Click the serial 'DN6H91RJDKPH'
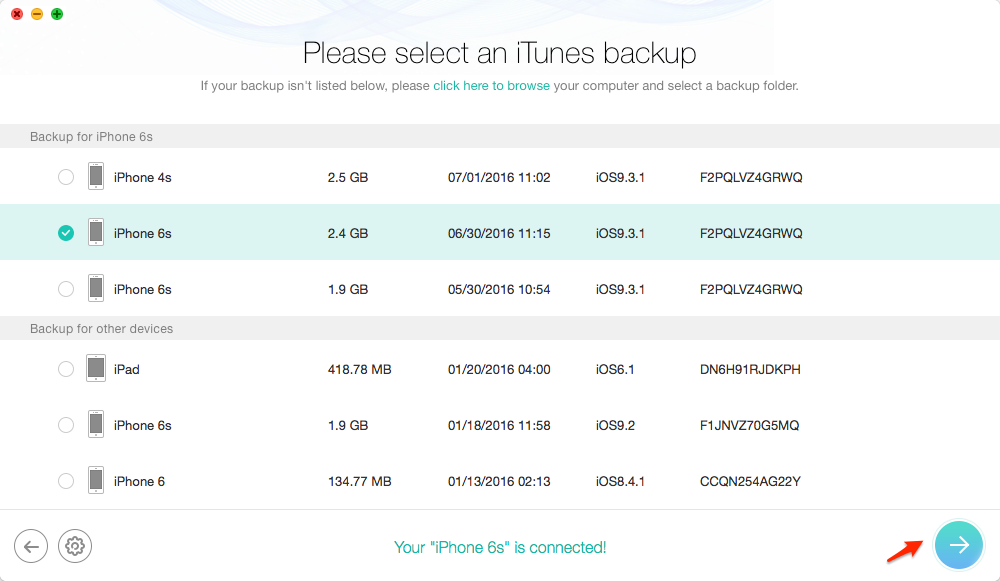The width and height of the screenshot is (1000, 581). (x=750, y=369)
